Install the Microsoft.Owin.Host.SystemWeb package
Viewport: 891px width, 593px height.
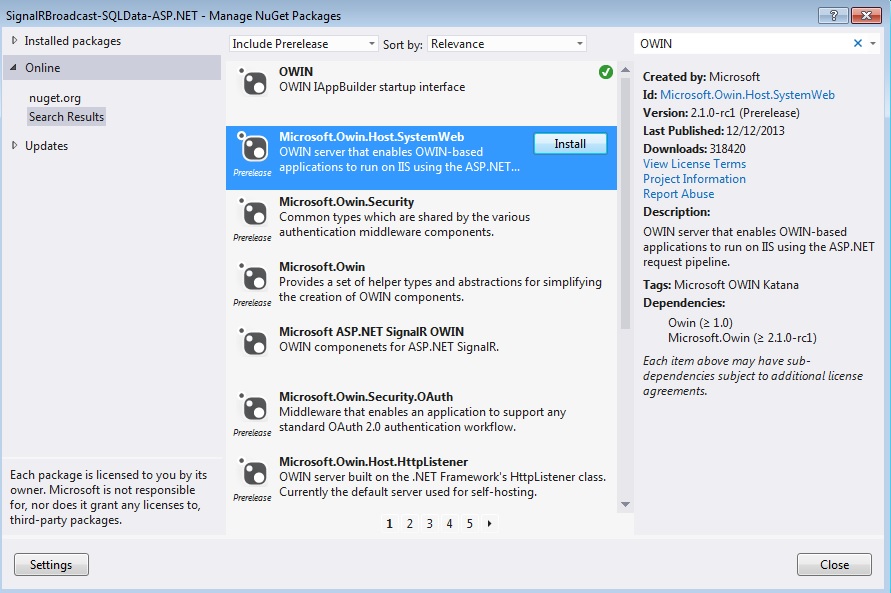(x=570, y=144)
